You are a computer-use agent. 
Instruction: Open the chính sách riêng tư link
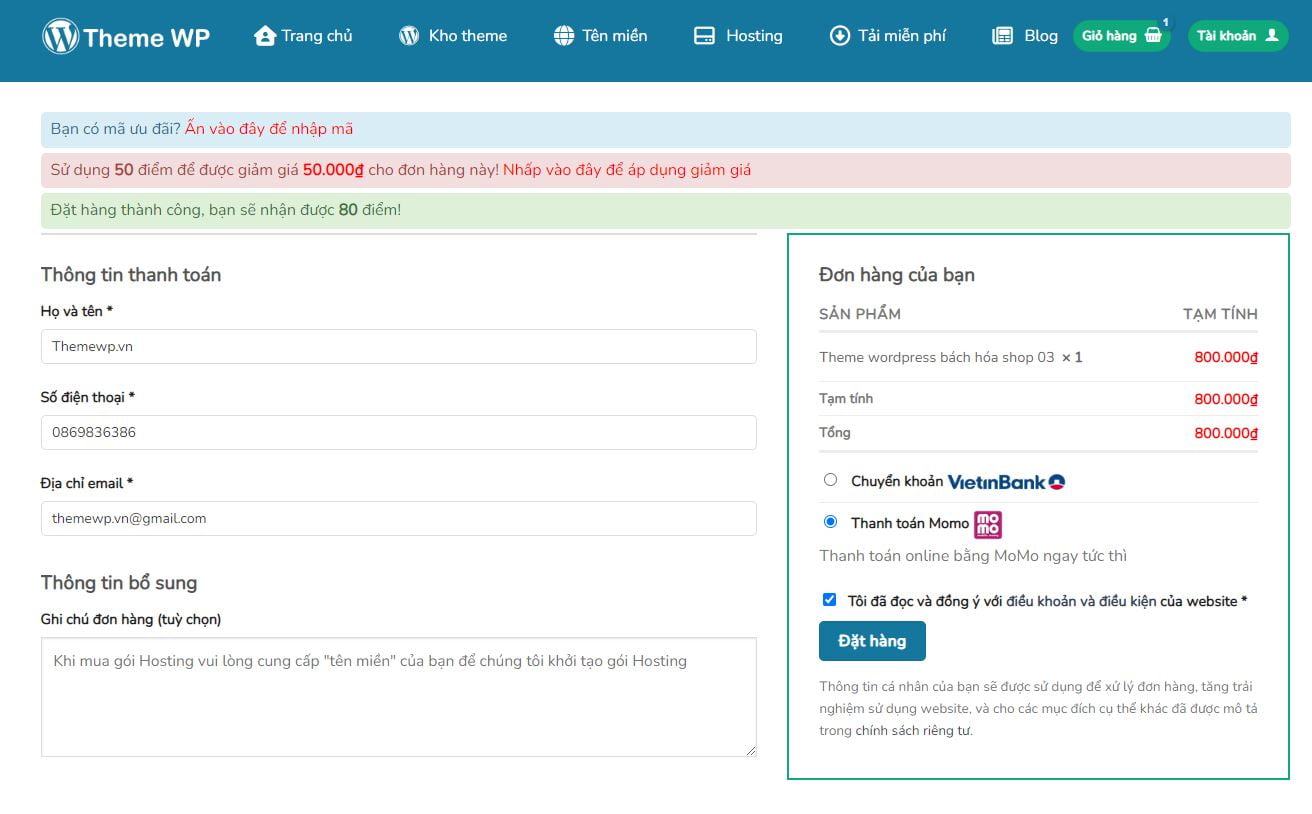pyautogui.click(x=912, y=731)
